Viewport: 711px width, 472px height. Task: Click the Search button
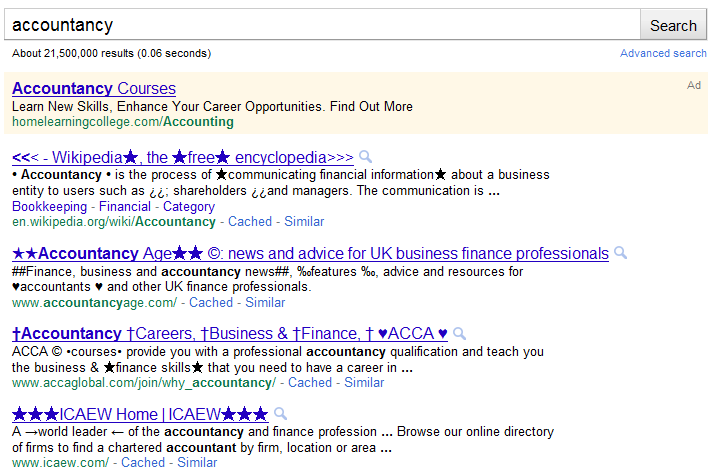click(673, 25)
